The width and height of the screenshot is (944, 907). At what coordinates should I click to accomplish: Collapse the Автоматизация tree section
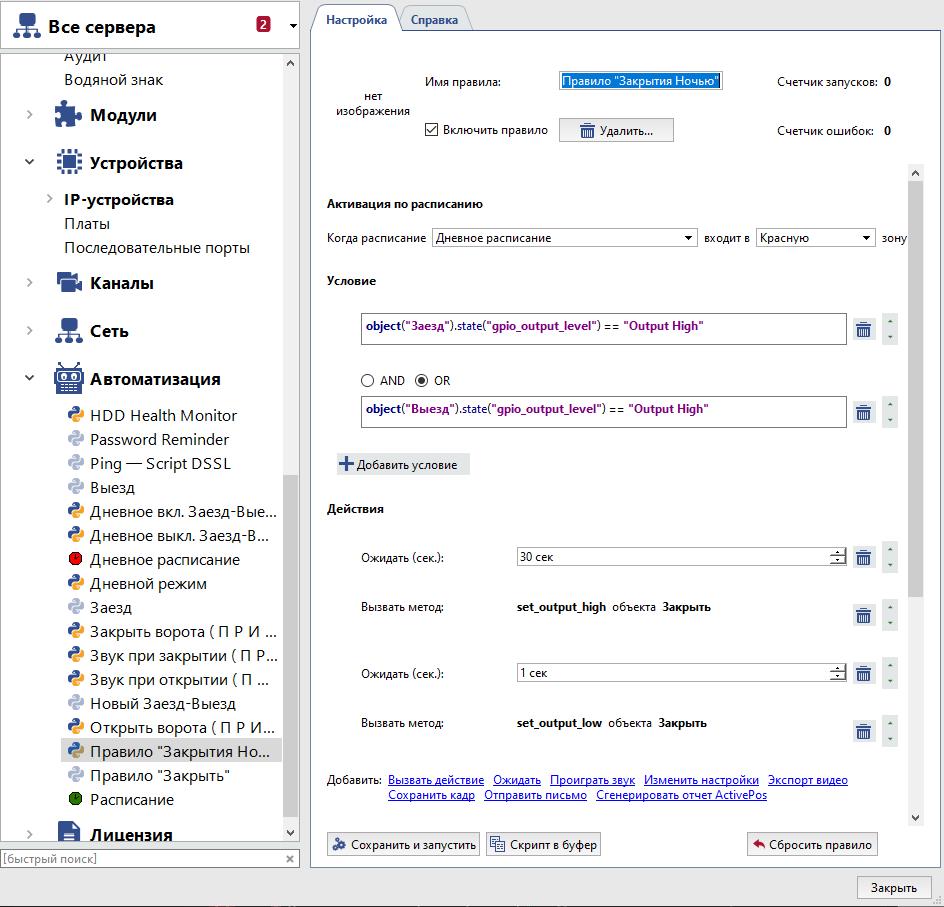click(30, 379)
